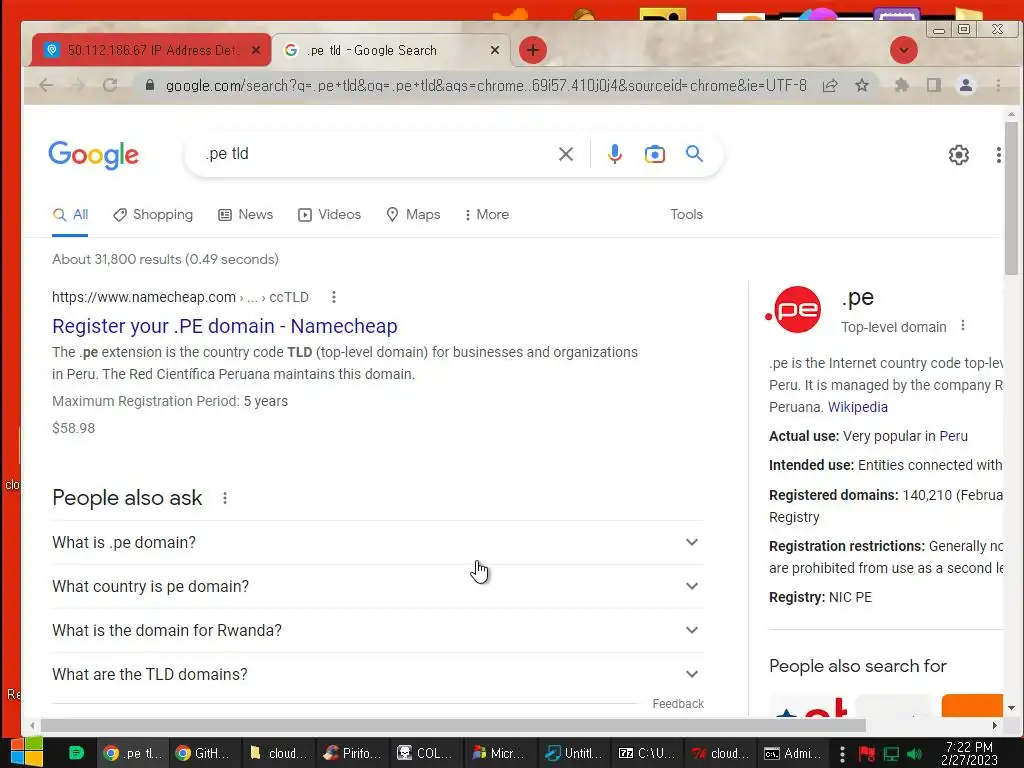The image size is (1024, 768).
Task: Reload the page
Action: pos(110,85)
